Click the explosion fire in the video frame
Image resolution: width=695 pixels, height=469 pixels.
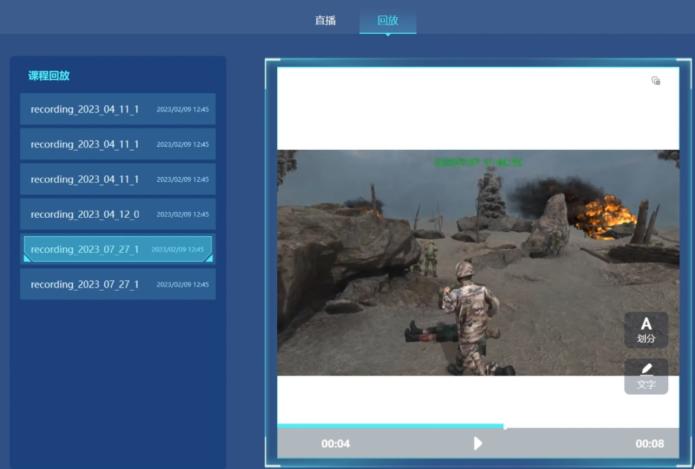pyautogui.click(x=603, y=214)
